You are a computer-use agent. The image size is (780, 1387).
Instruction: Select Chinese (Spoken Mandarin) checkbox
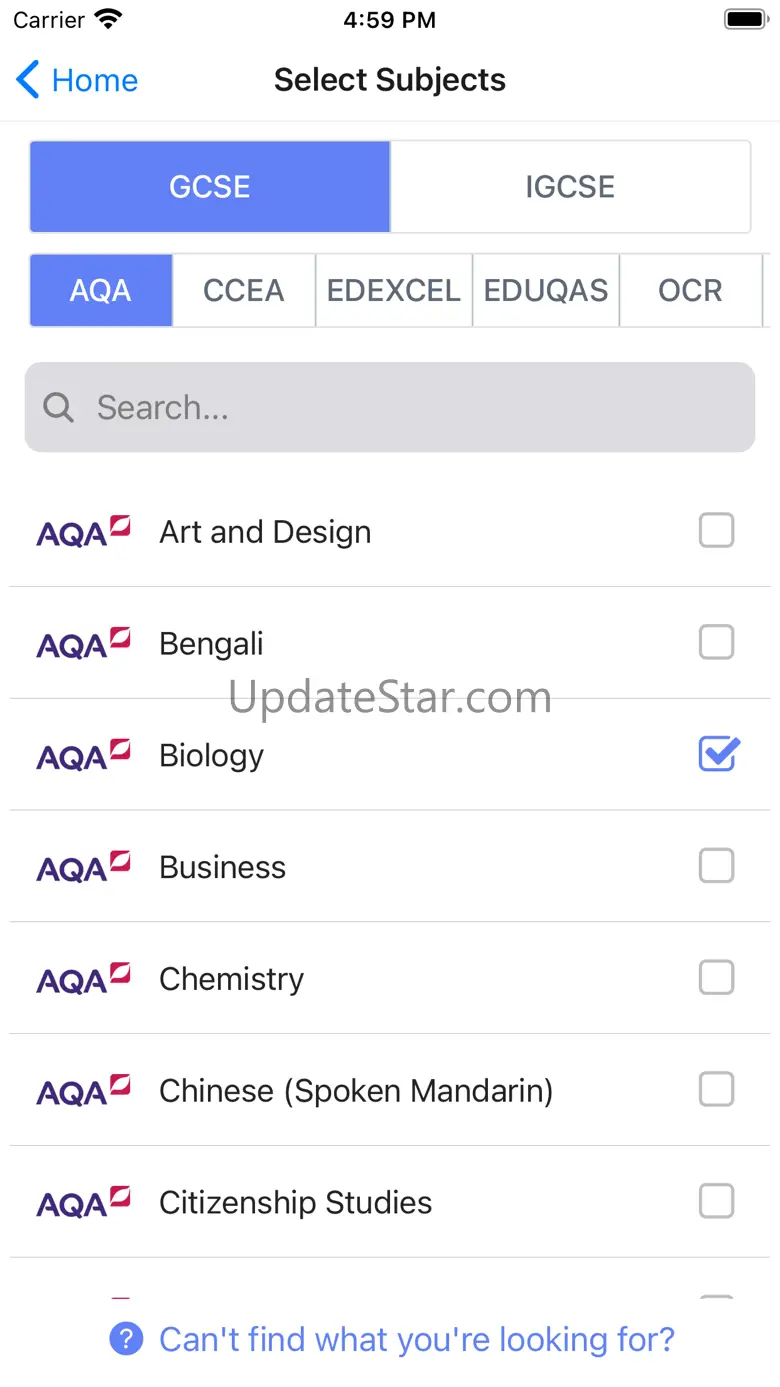[x=716, y=1090]
